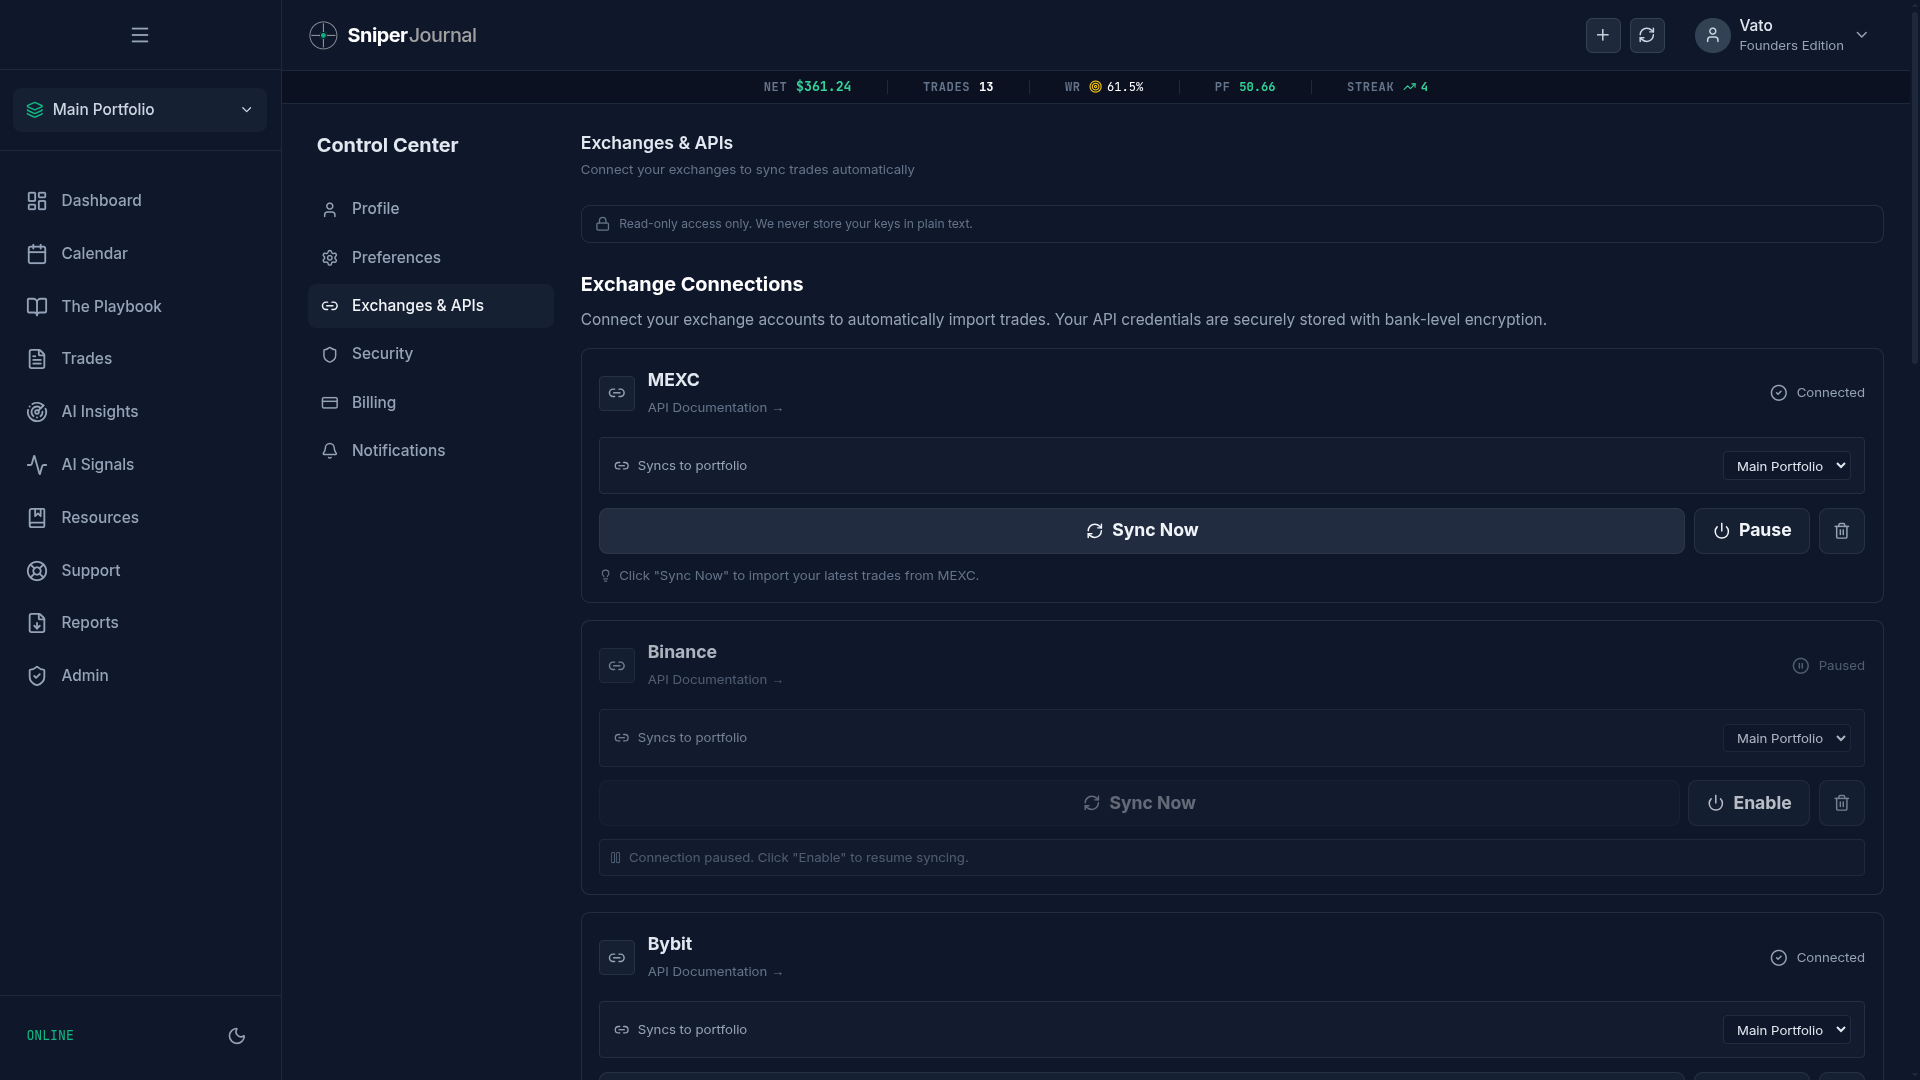
Task: Open the Main Portfolio selector in the sidebar
Action: [x=140, y=110]
